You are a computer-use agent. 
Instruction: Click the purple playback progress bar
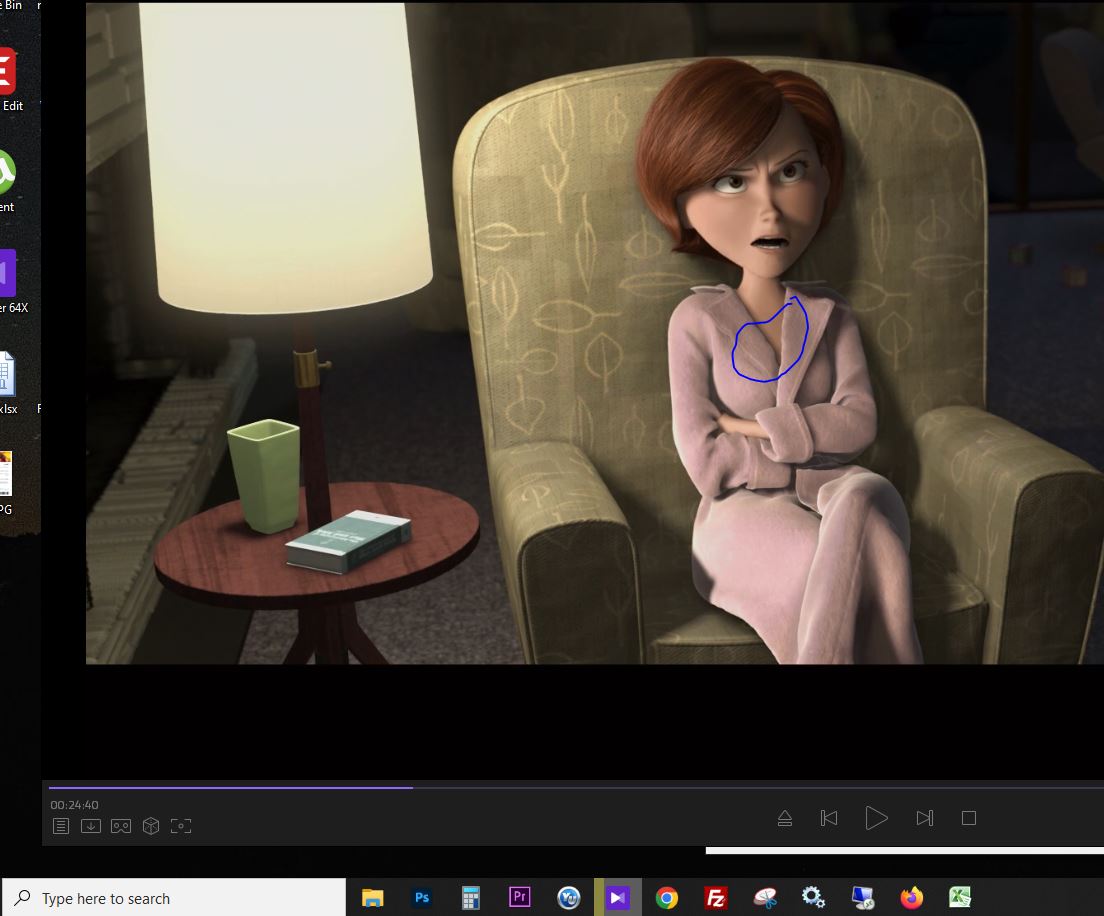point(230,788)
